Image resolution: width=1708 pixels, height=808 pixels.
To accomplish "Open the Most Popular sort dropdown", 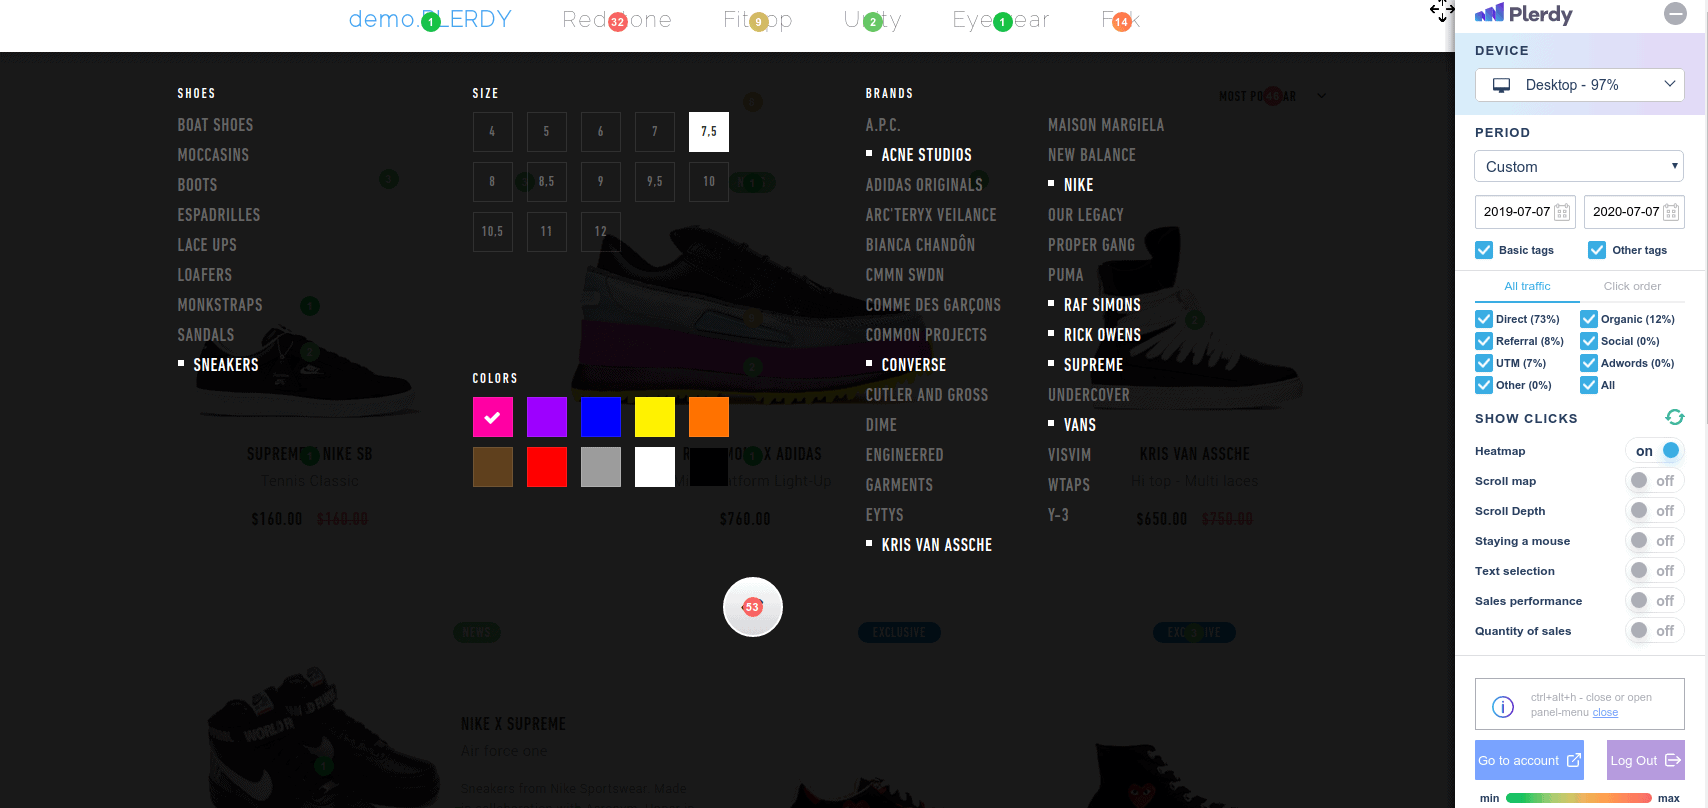I will click(1272, 96).
